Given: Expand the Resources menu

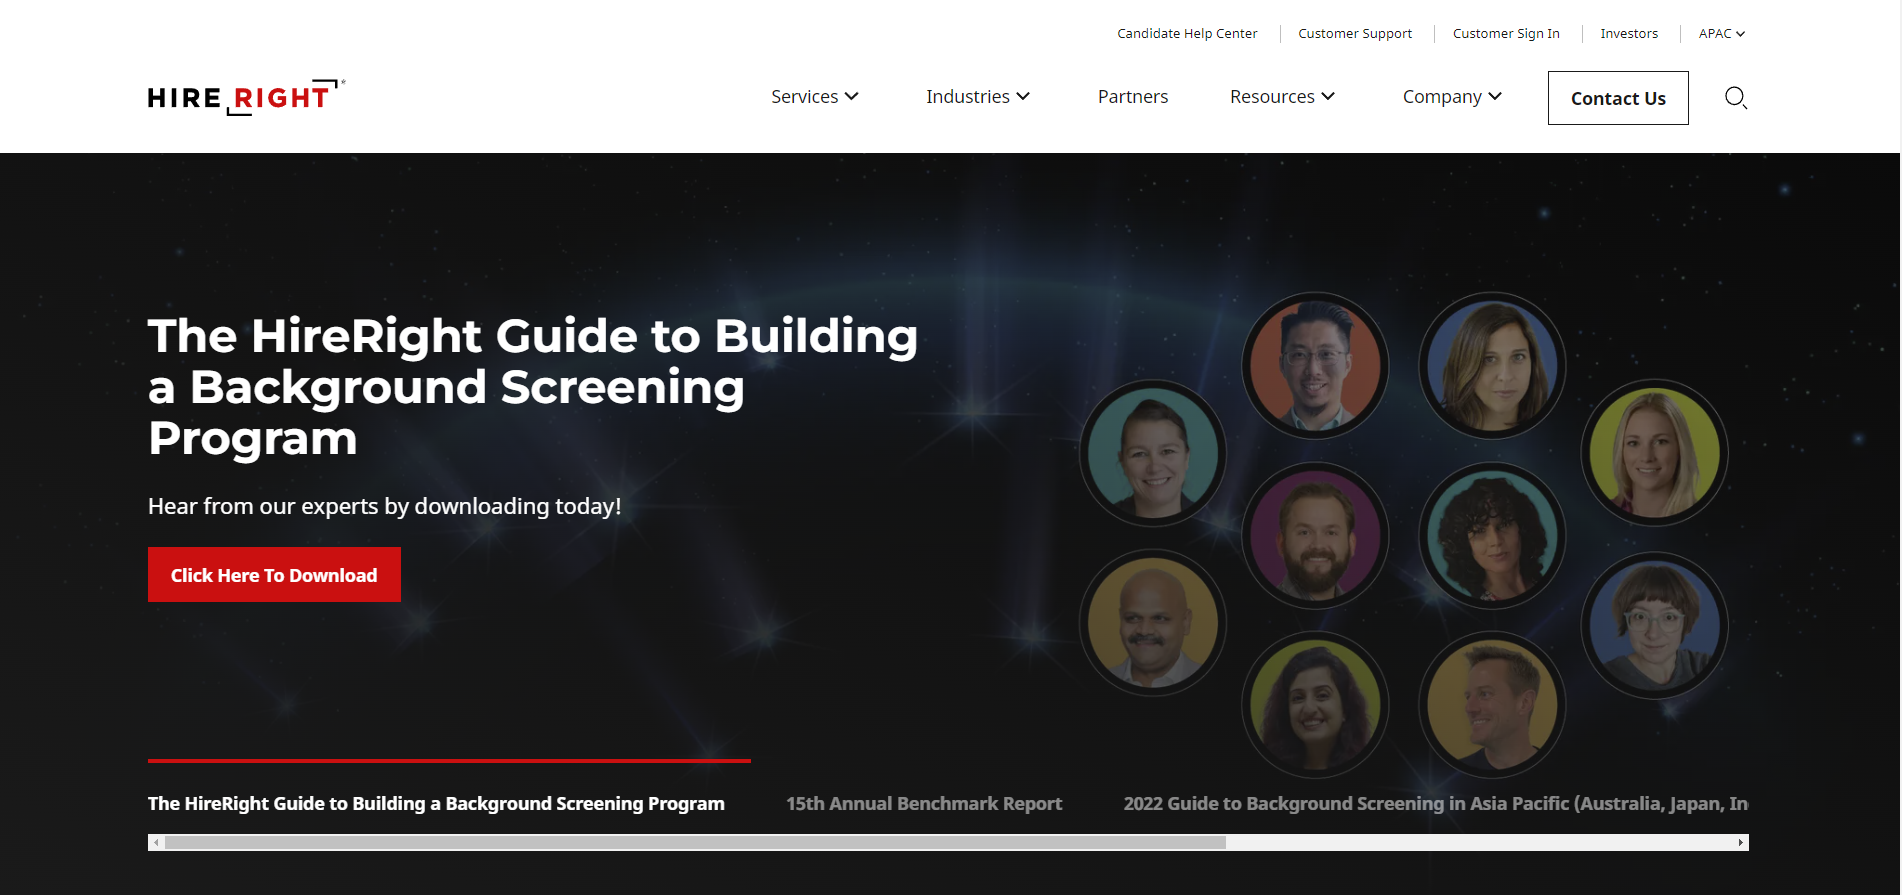Looking at the screenshot, I should 1282,97.
